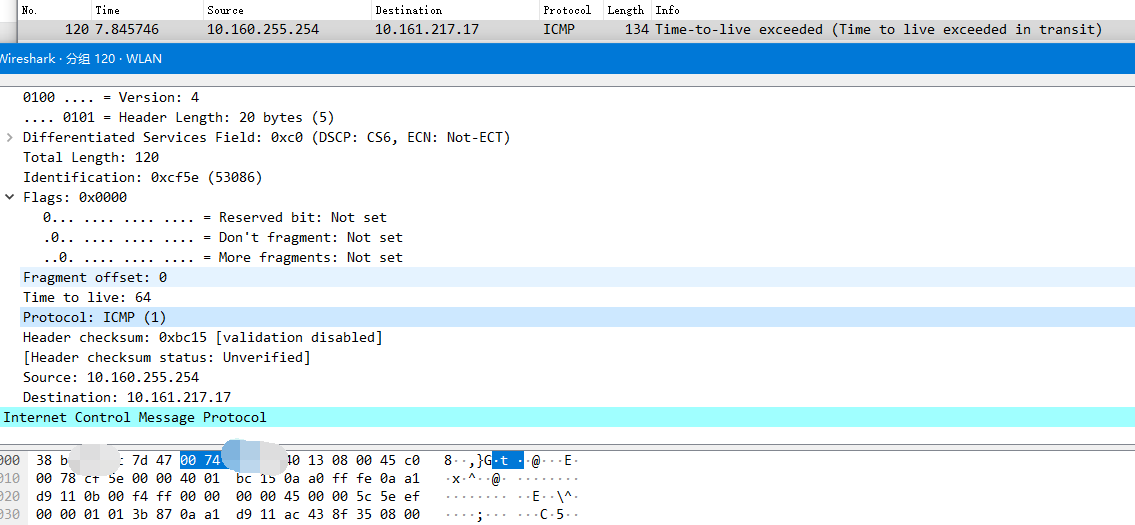Select the Destination: 10.161.217.17 field

pos(127,397)
